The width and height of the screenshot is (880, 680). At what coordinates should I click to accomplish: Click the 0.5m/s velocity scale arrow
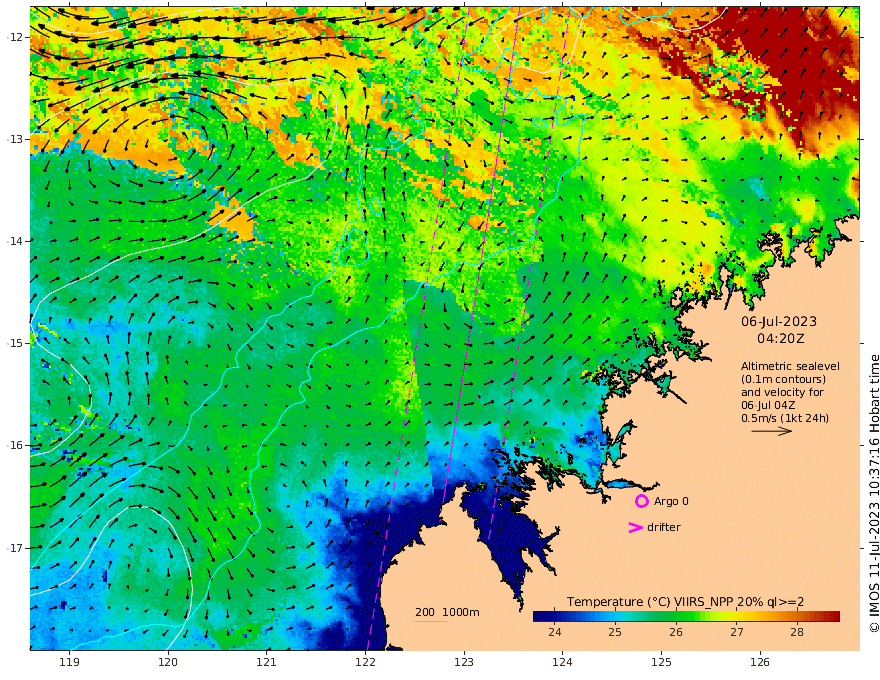(x=772, y=431)
